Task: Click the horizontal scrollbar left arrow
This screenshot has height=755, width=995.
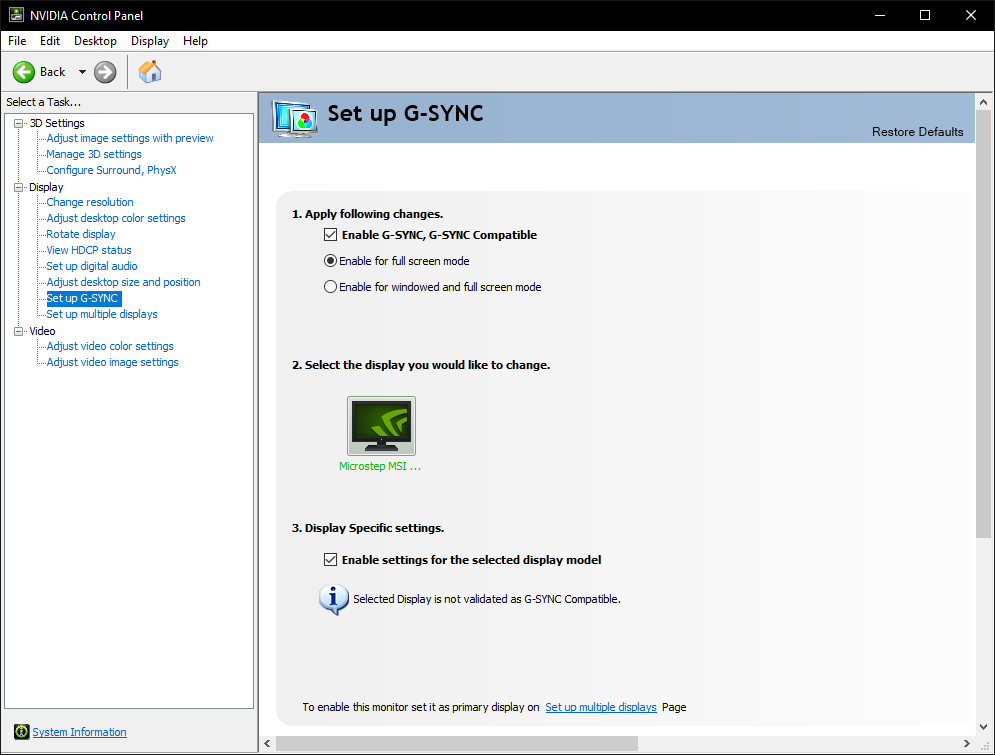Action: pos(267,744)
